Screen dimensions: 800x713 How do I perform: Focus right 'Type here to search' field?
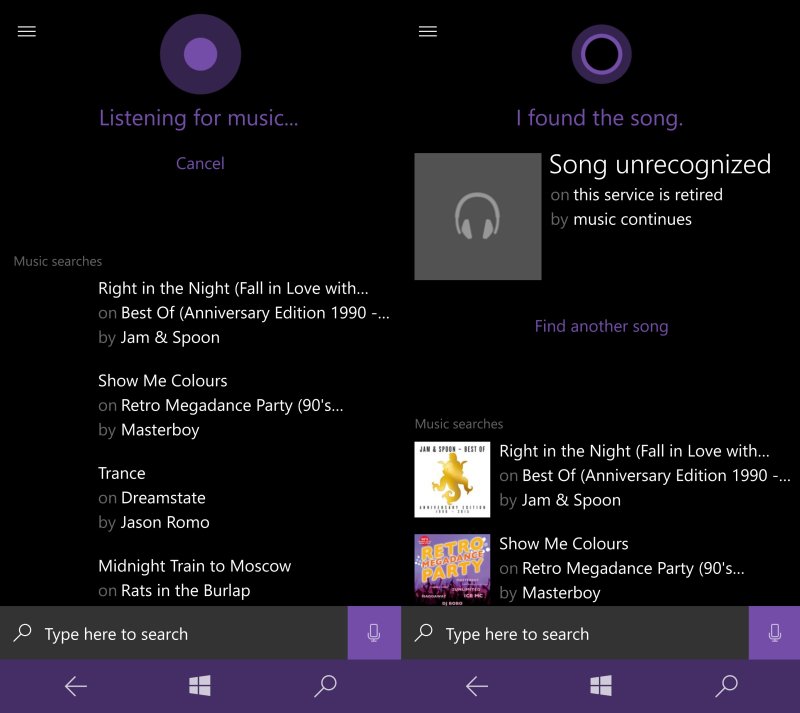(574, 633)
